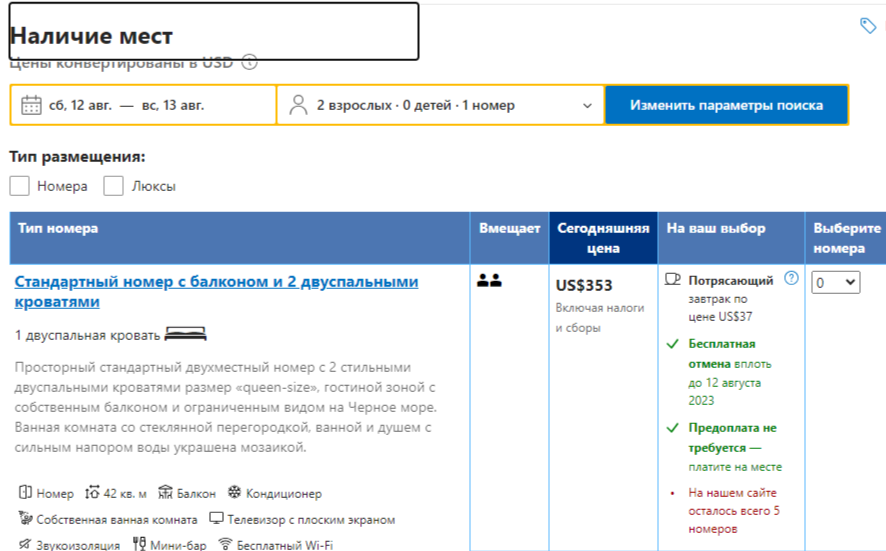
Task: Expand the guests selector '2 взрослых · 0 детей'
Action: [x=441, y=105]
